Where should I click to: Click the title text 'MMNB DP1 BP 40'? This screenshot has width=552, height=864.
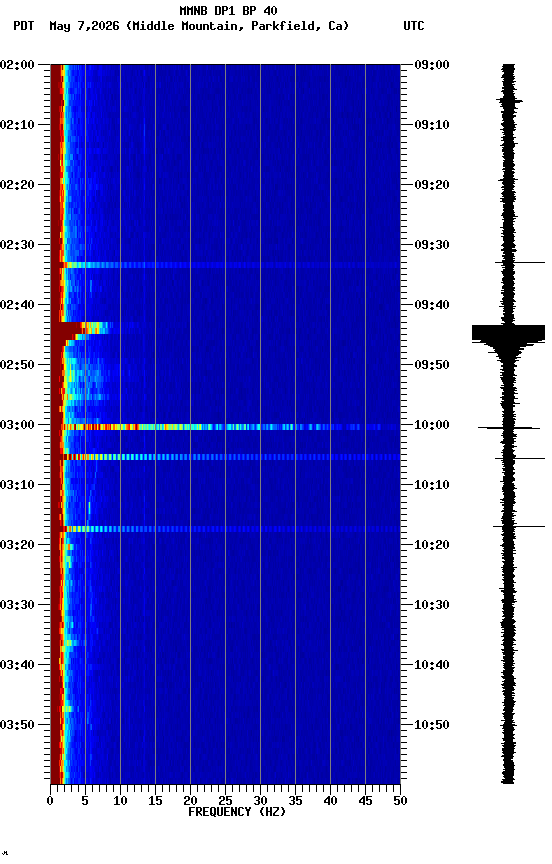click(x=228, y=10)
